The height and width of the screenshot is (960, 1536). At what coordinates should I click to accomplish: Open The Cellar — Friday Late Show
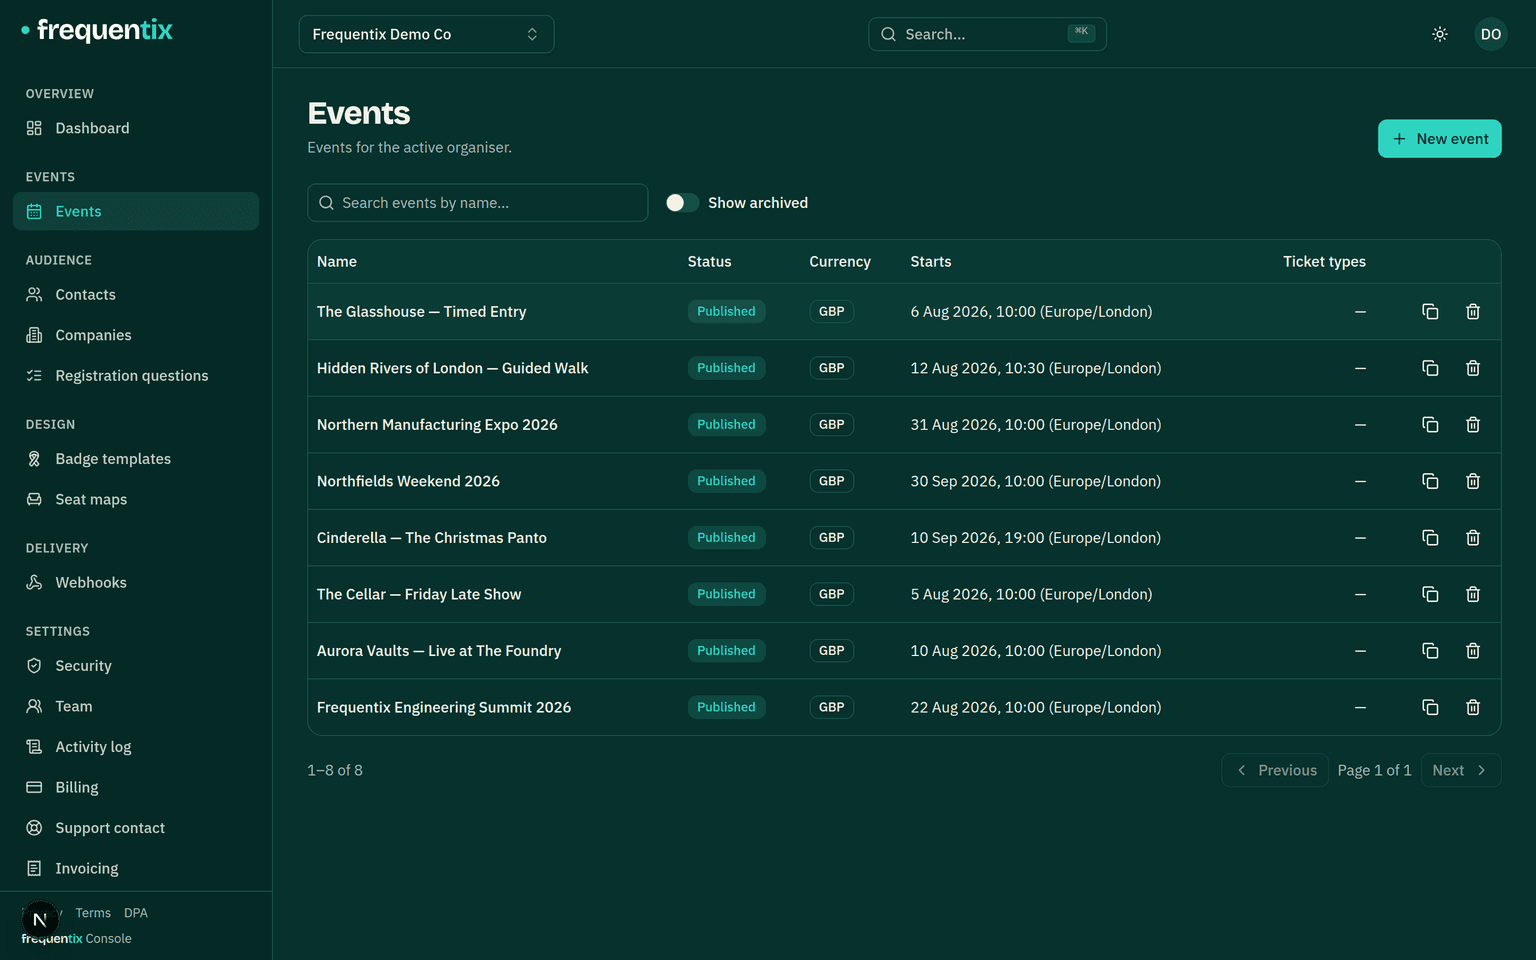point(419,594)
